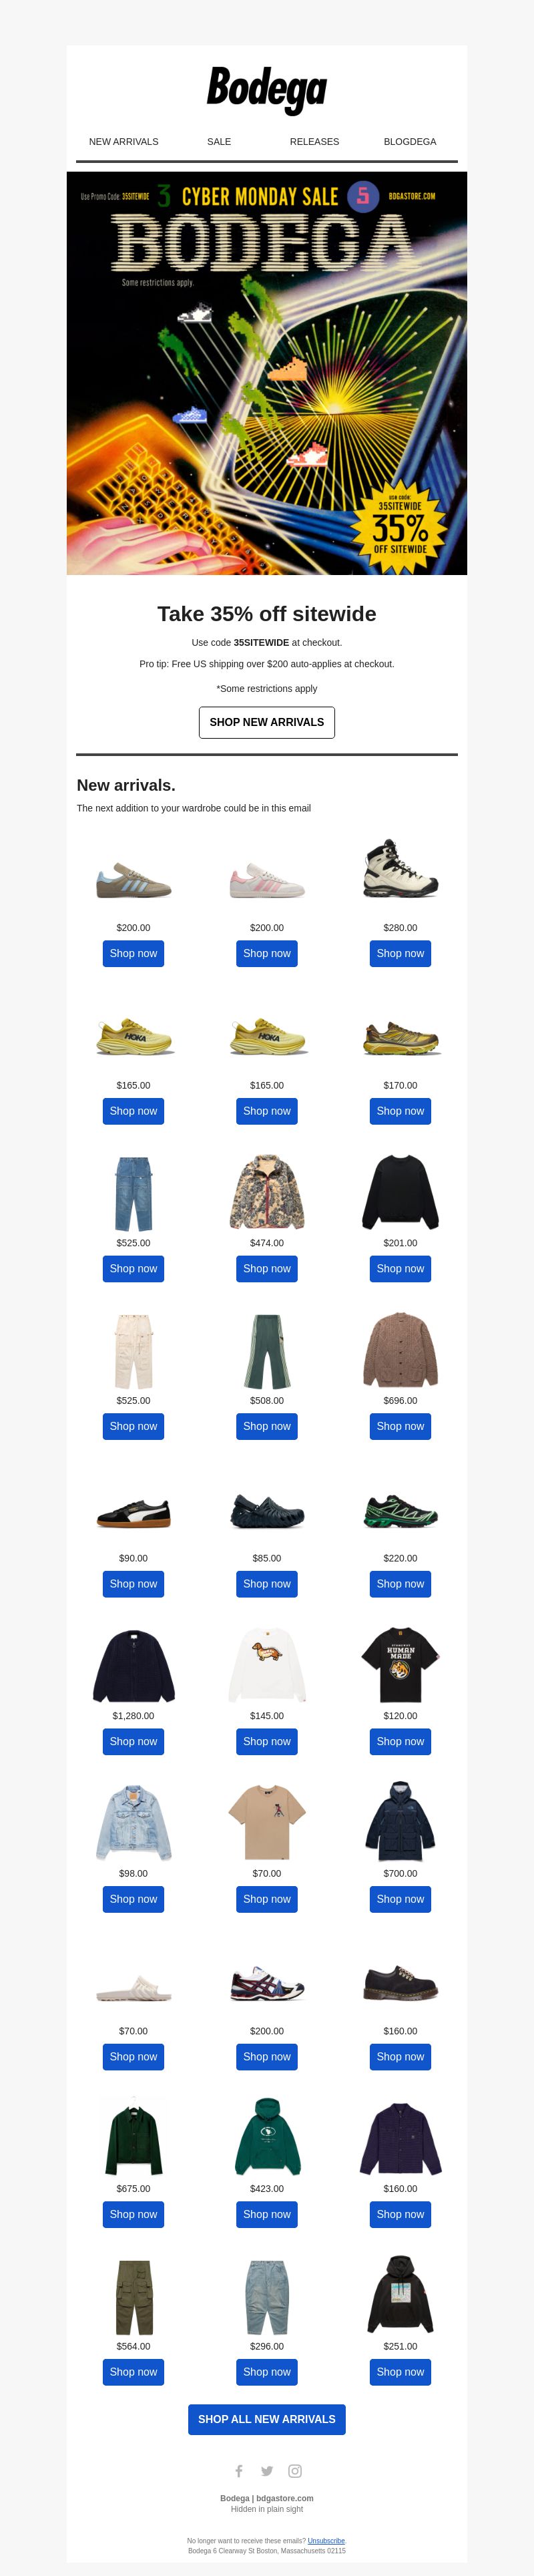Open the RELEASES nav link
Image resolution: width=534 pixels, height=2576 pixels.
pyautogui.click(x=314, y=142)
